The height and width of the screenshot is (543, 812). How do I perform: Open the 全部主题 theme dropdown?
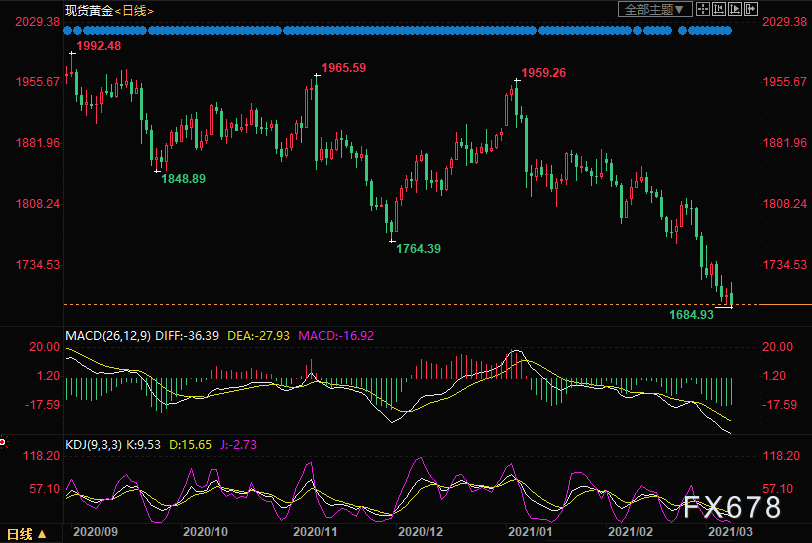pos(655,9)
